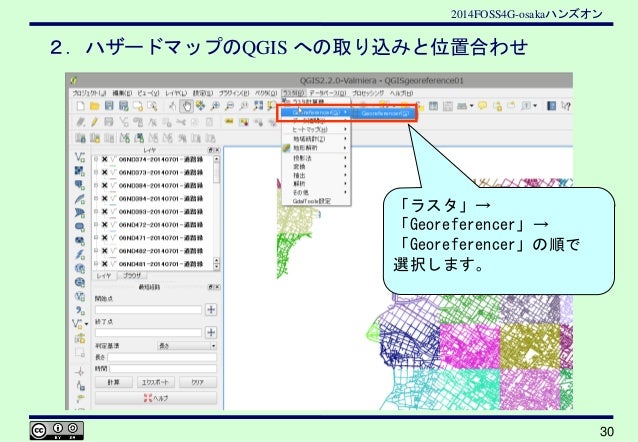This screenshot has height=442, width=638.
Task: Uncheck visibility of layer 06ND374-20140701
Action: (x=105, y=160)
